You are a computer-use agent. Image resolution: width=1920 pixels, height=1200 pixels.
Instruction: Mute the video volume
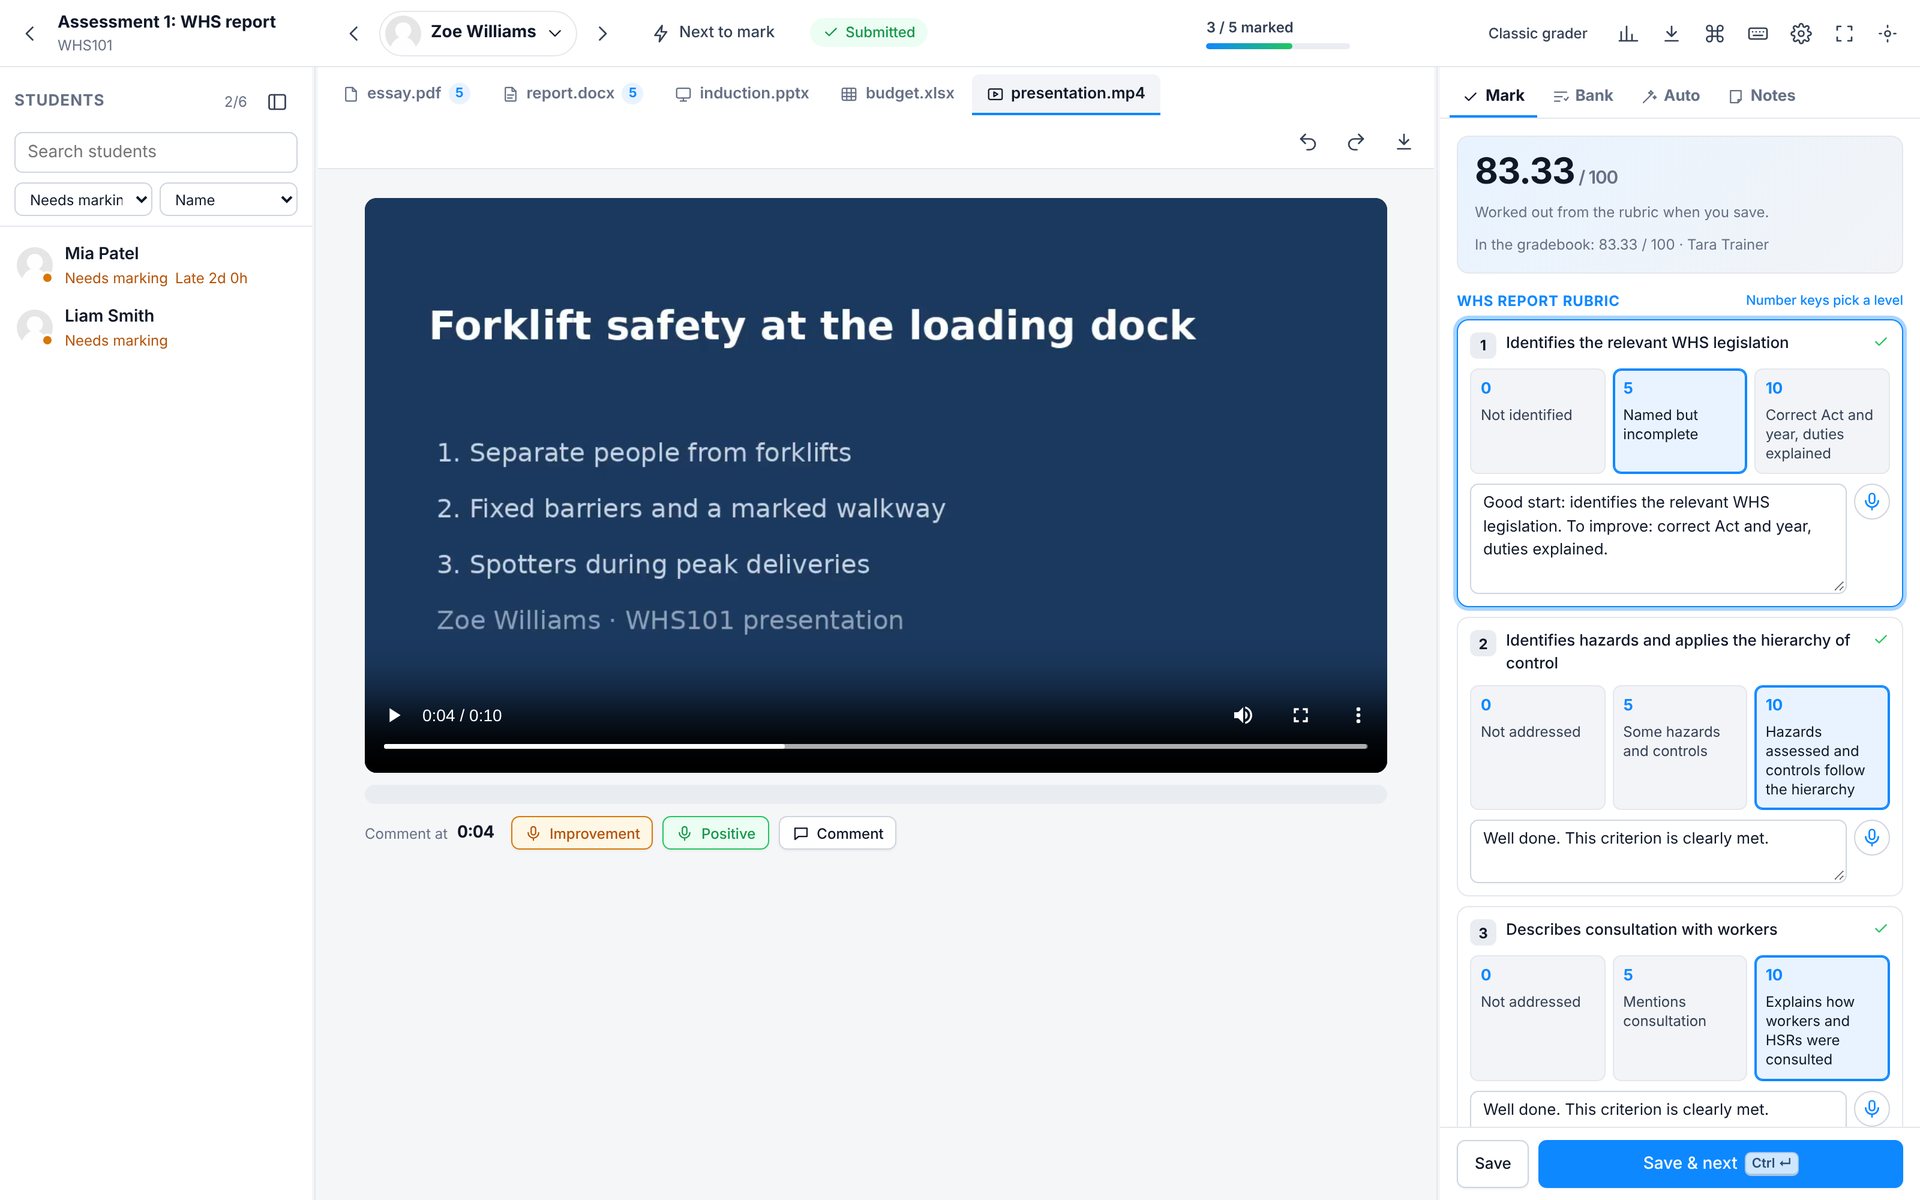point(1243,715)
